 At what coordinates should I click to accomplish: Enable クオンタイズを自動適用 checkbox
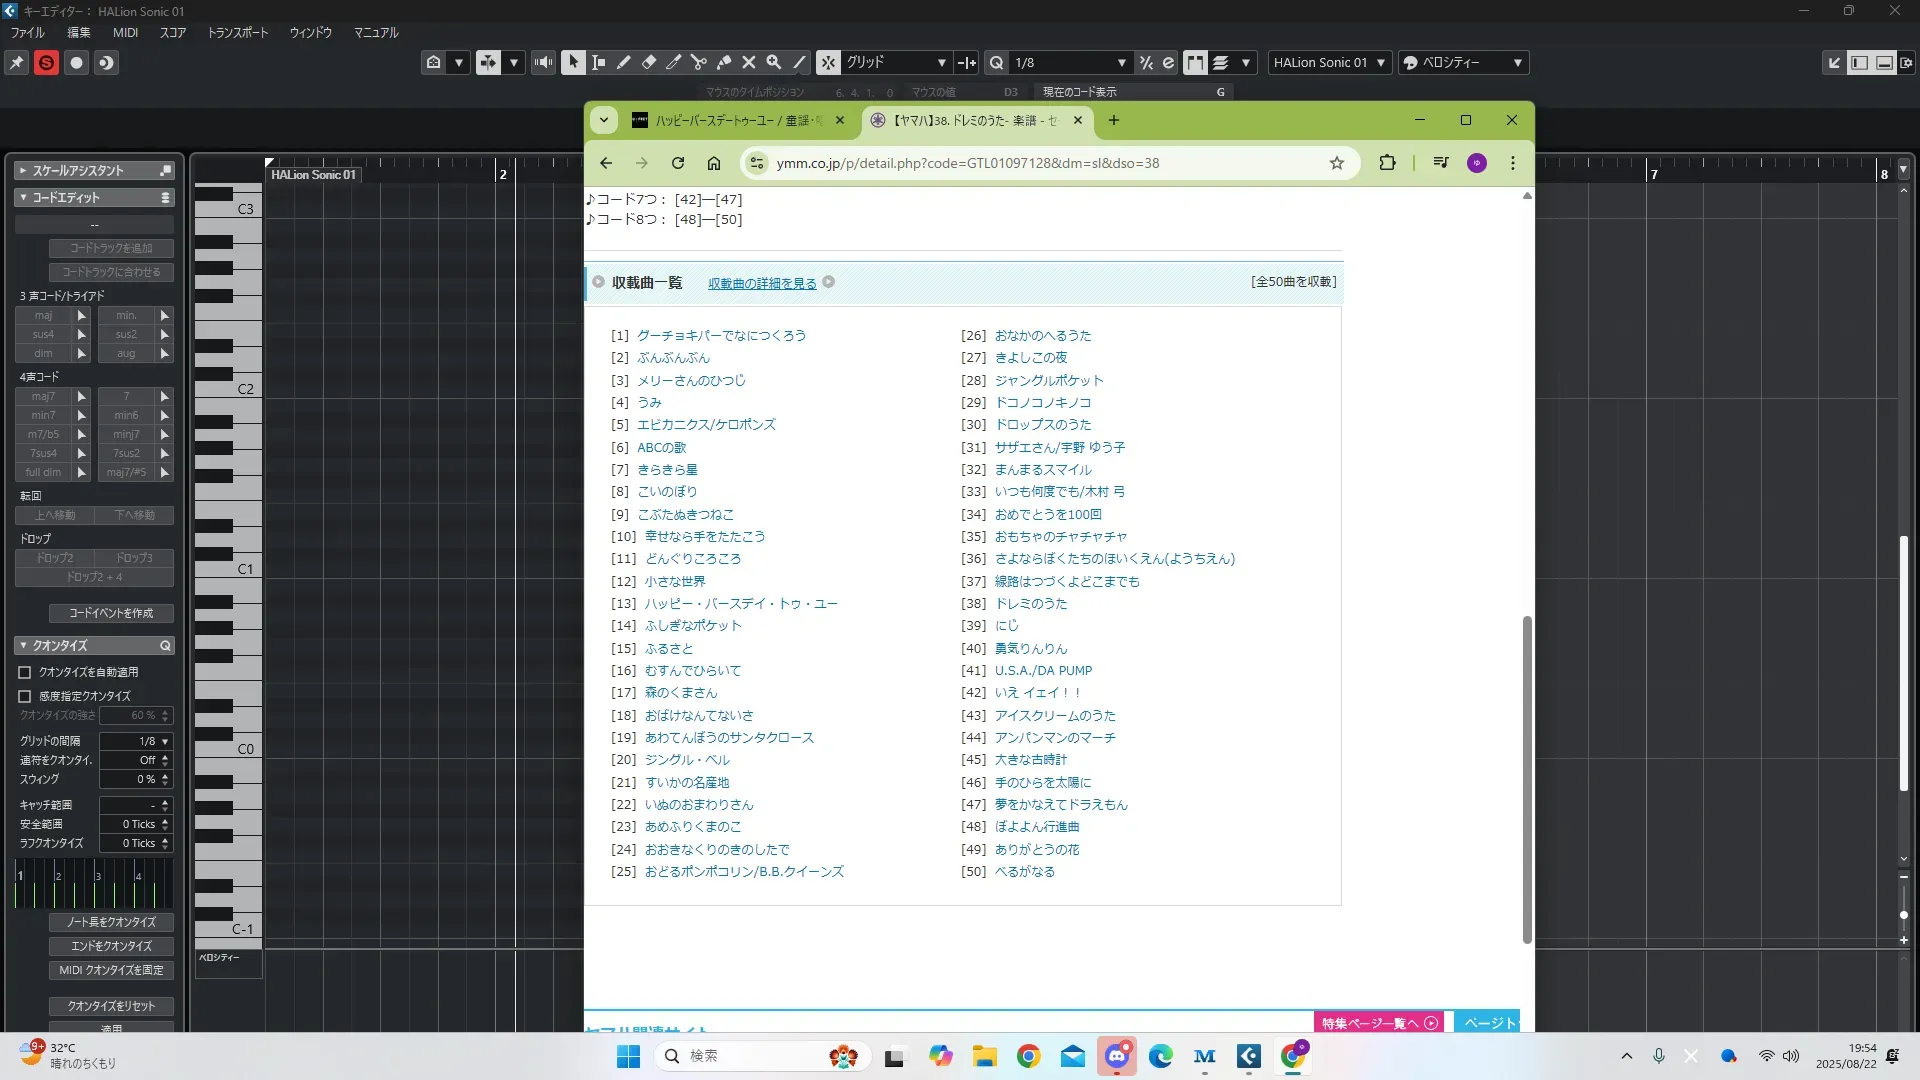25,672
